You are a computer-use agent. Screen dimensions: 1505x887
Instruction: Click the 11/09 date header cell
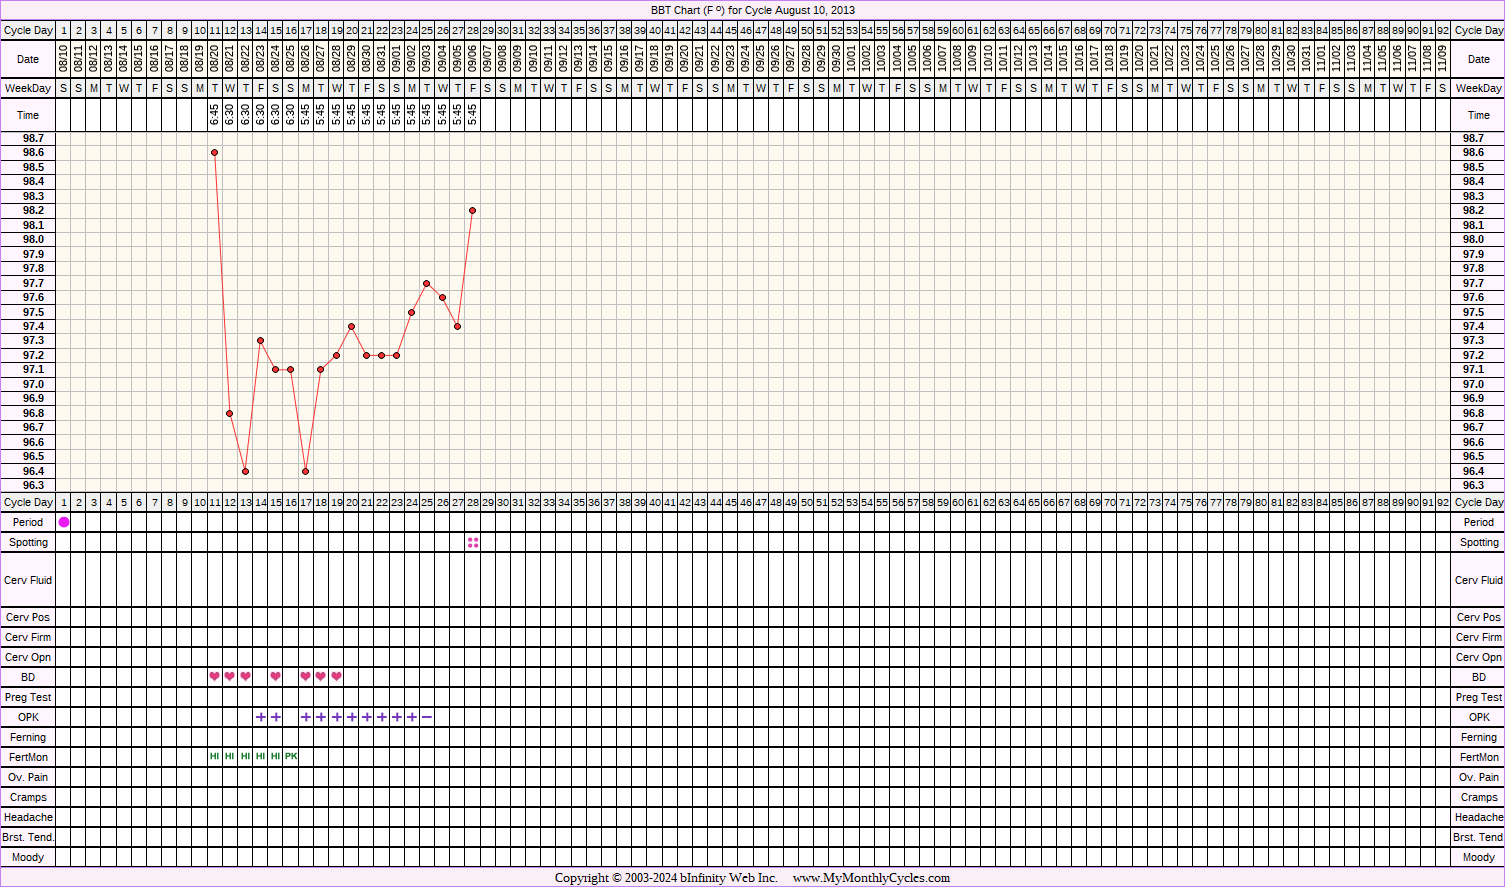(1442, 59)
